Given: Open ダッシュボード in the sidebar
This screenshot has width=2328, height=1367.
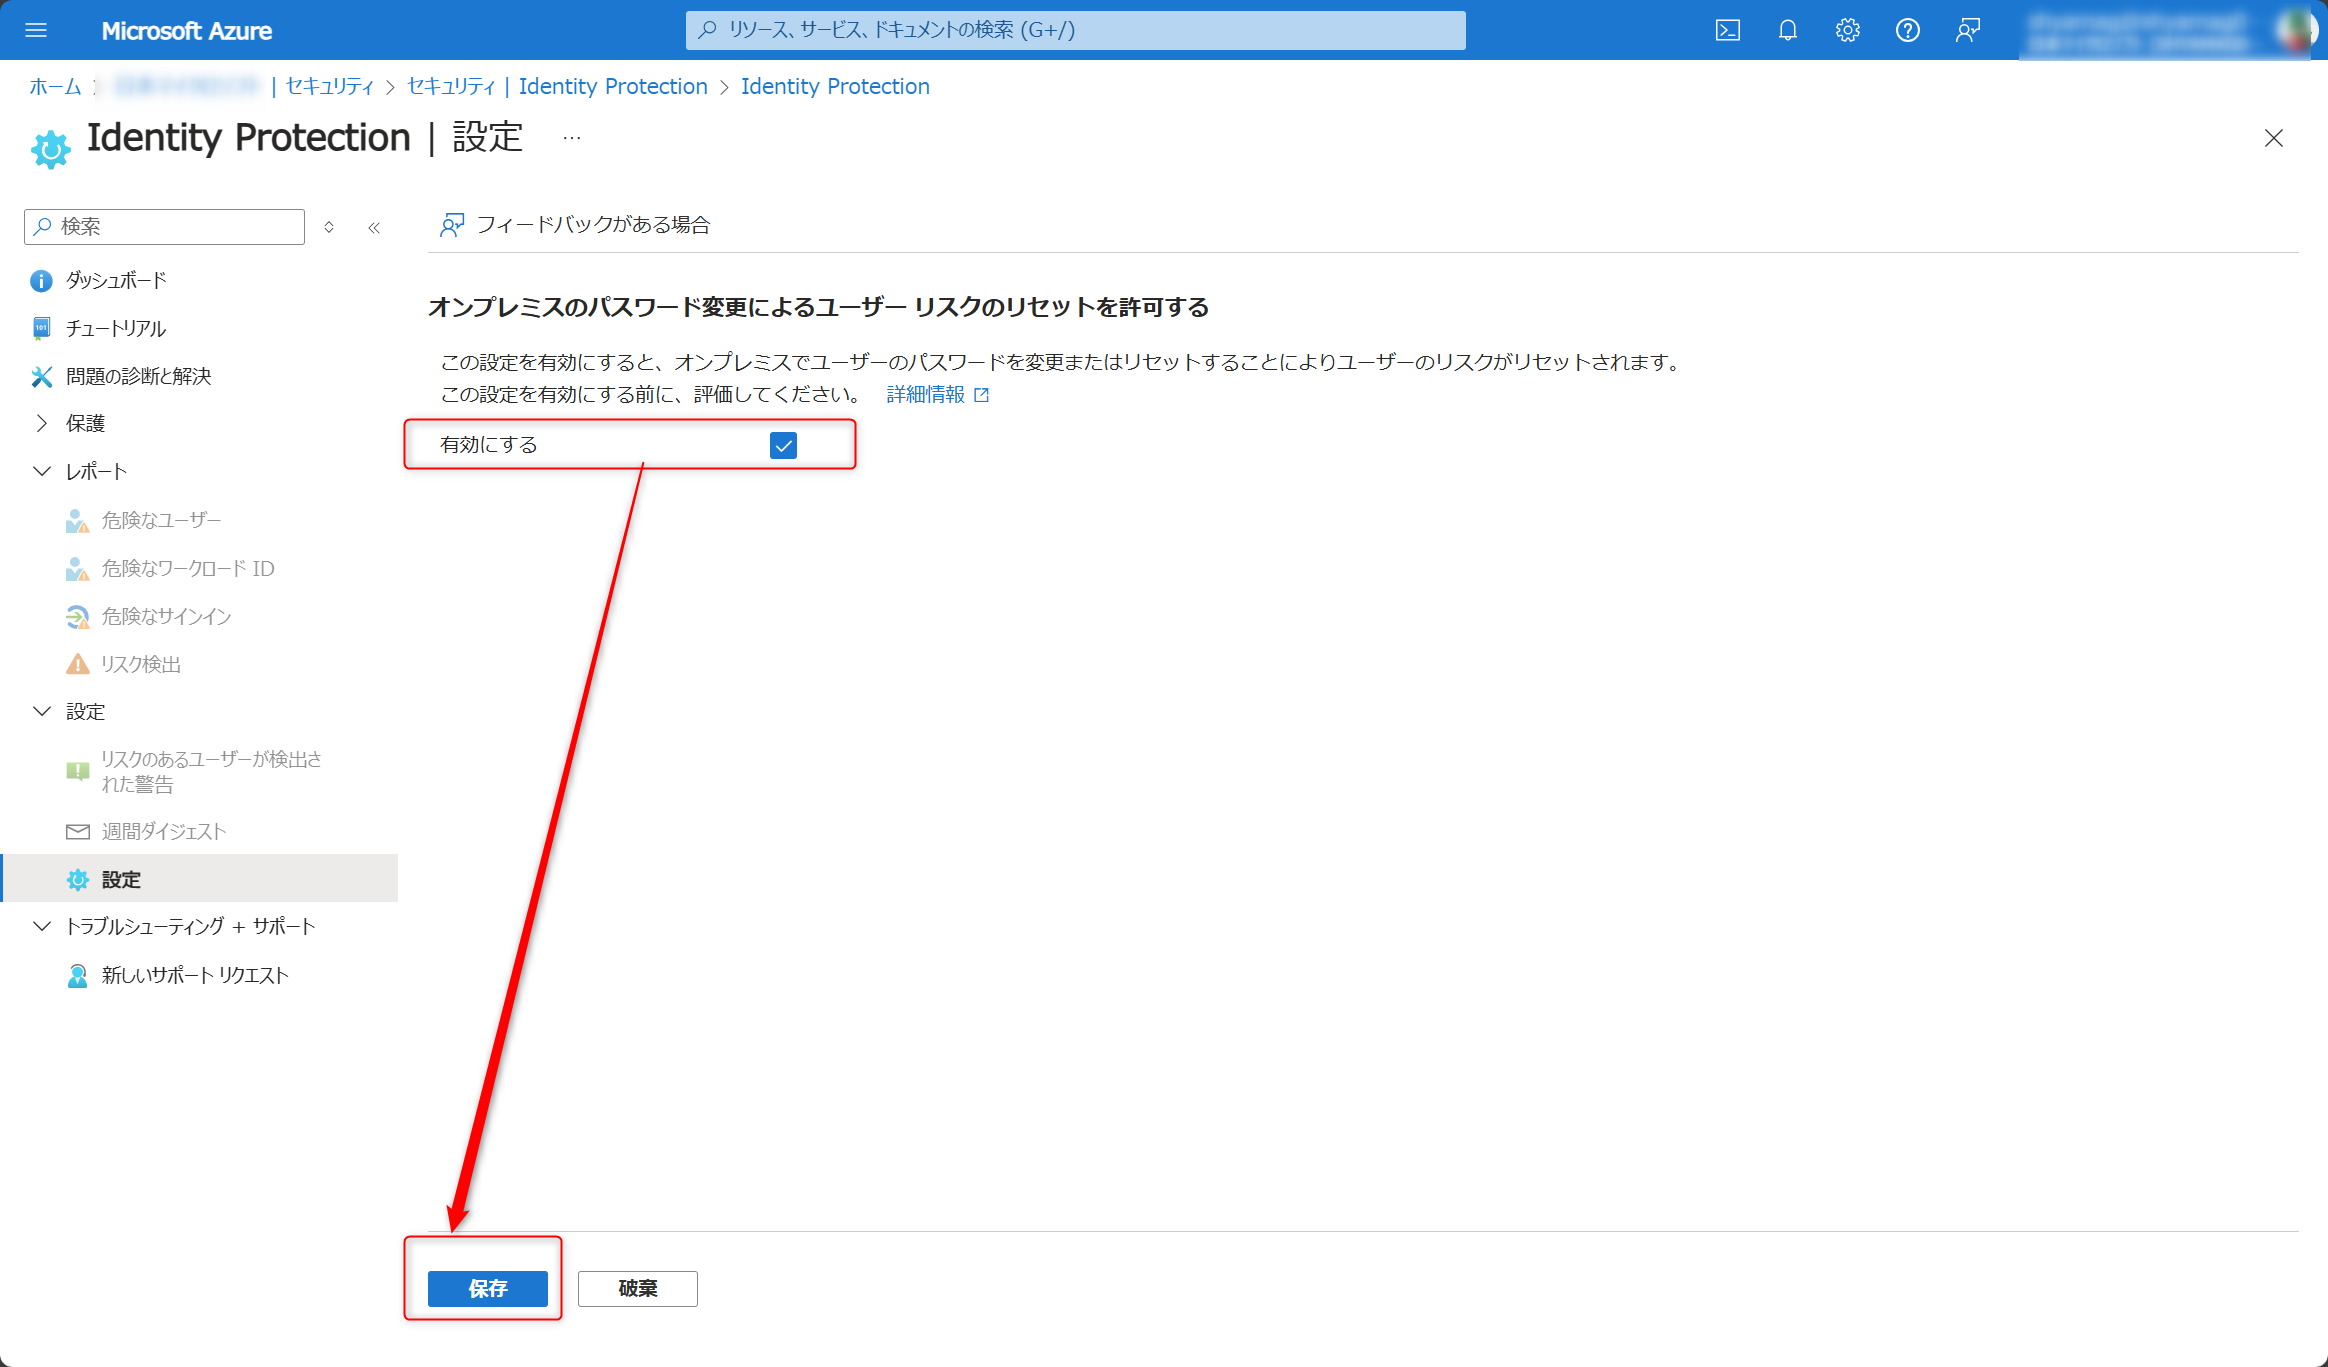Looking at the screenshot, I should [115, 280].
